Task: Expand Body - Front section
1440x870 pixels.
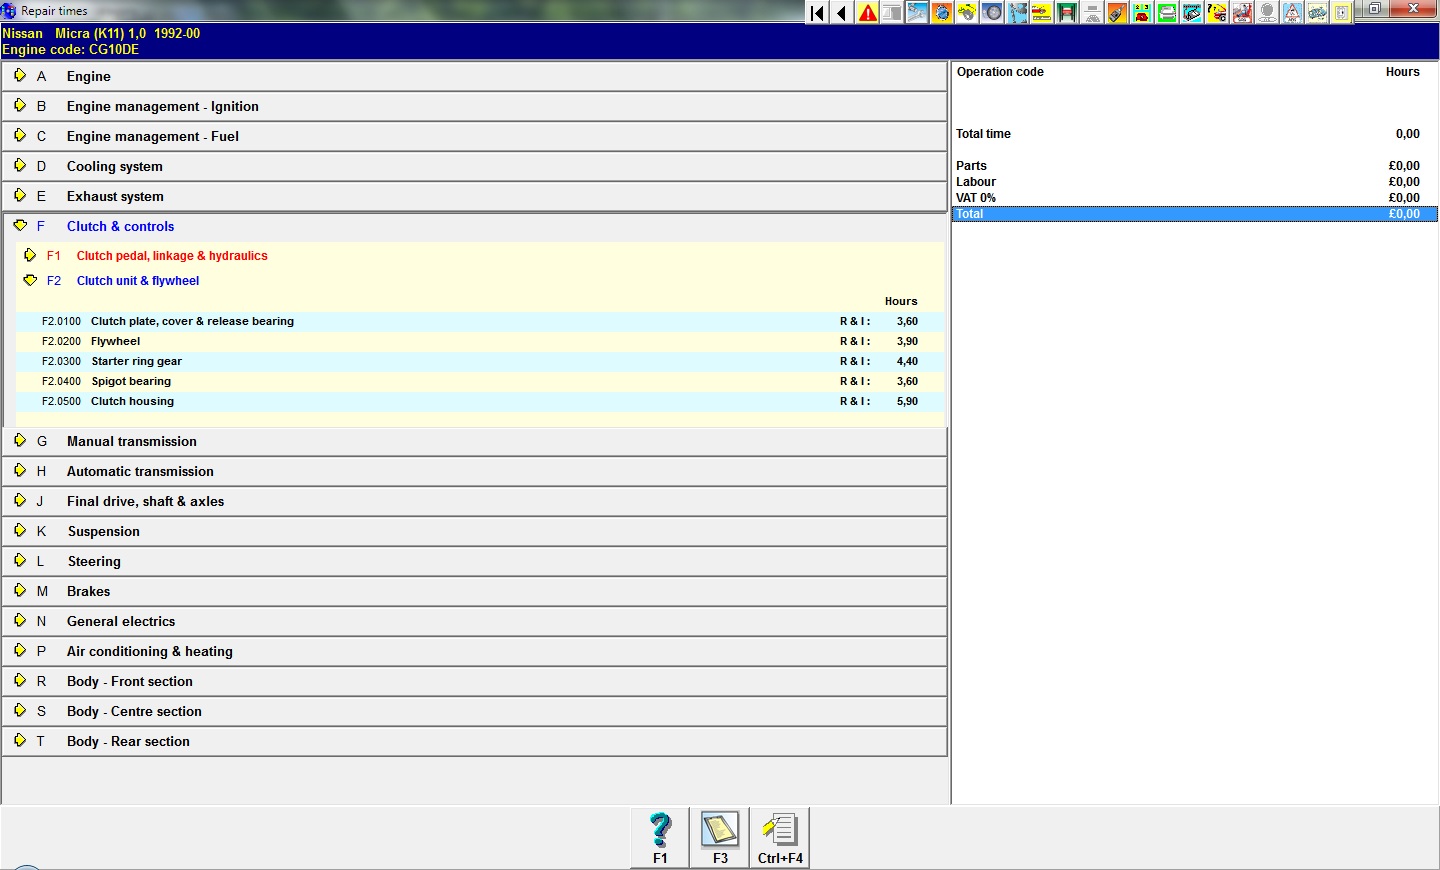Action: coord(474,681)
